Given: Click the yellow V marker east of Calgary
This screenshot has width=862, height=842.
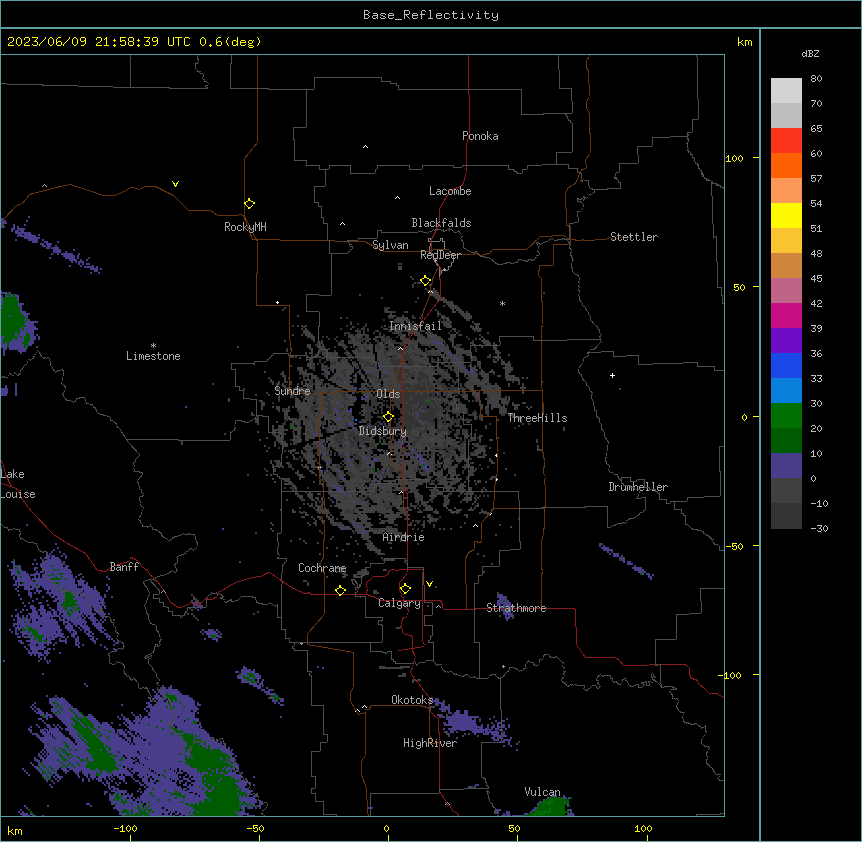Looking at the screenshot, I should [429, 584].
